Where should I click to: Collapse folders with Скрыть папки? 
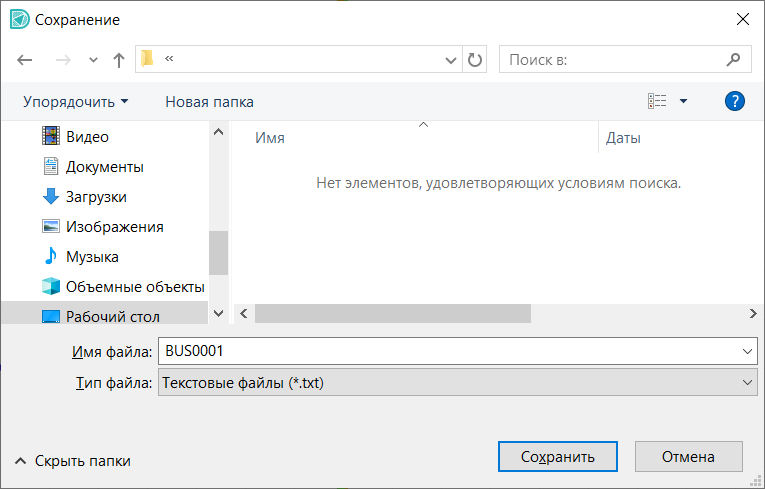coord(73,461)
